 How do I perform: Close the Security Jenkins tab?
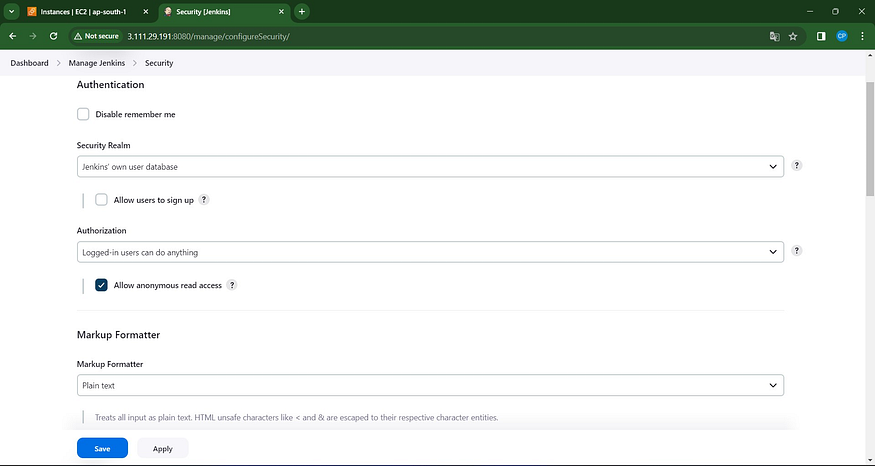[281, 12]
